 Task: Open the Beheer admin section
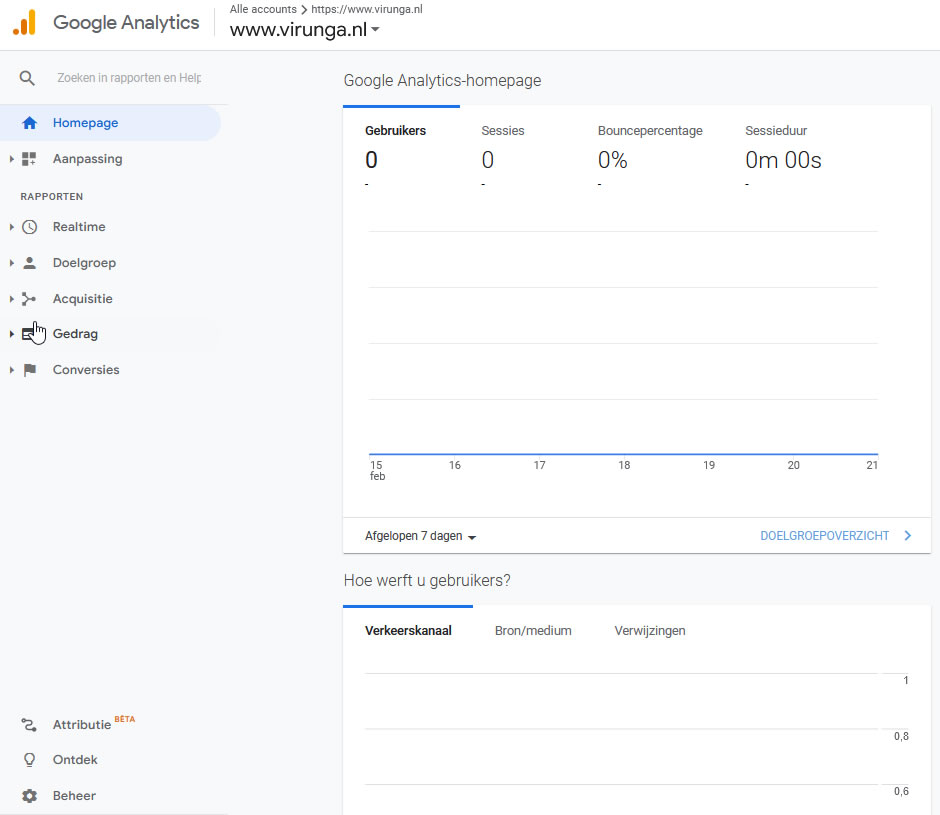[x=74, y=796]
